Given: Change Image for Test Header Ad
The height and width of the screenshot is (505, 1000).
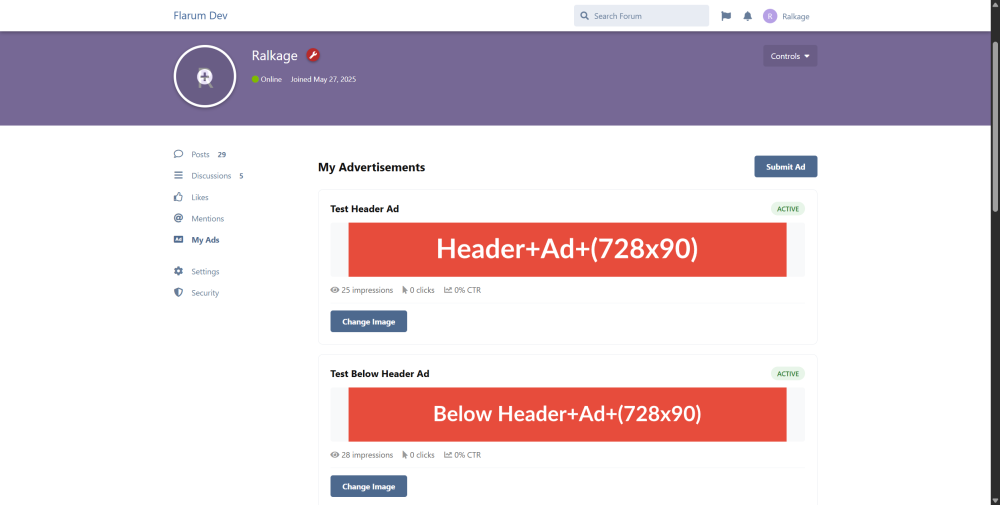Looking at the screenshot, I should click(369, 321).
